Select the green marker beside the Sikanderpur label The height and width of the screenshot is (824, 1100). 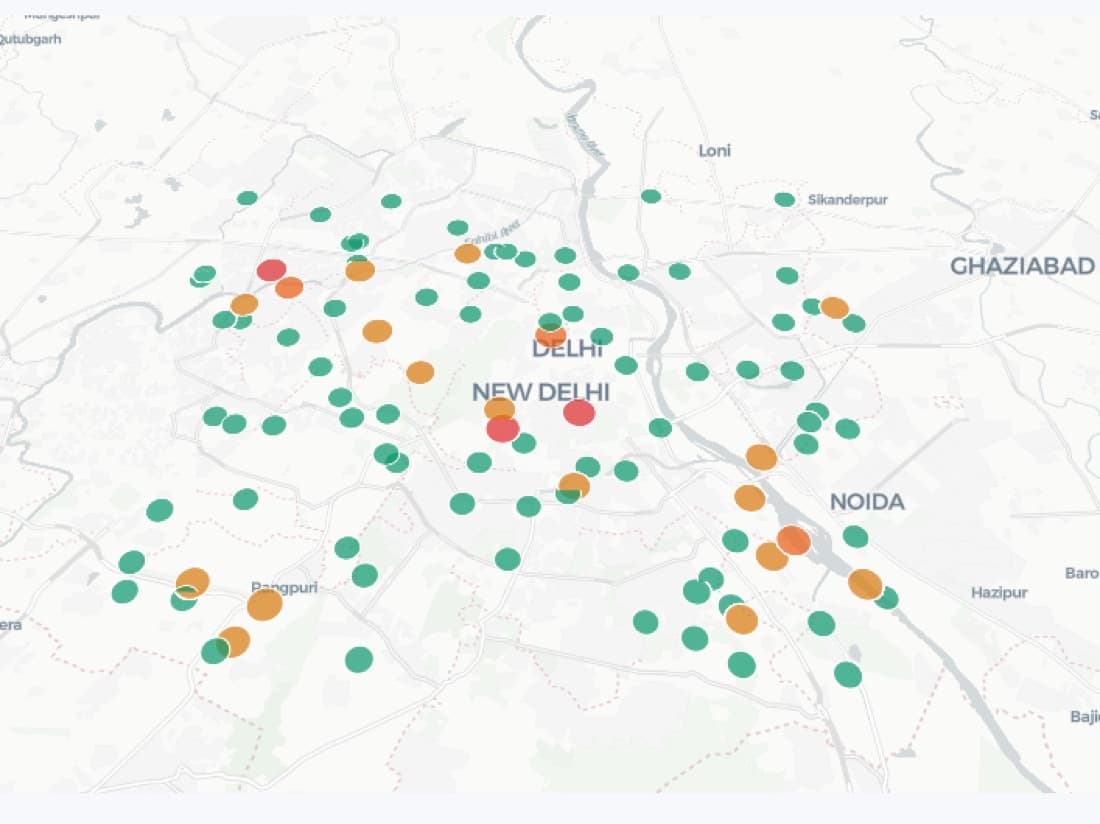[784, 200]
